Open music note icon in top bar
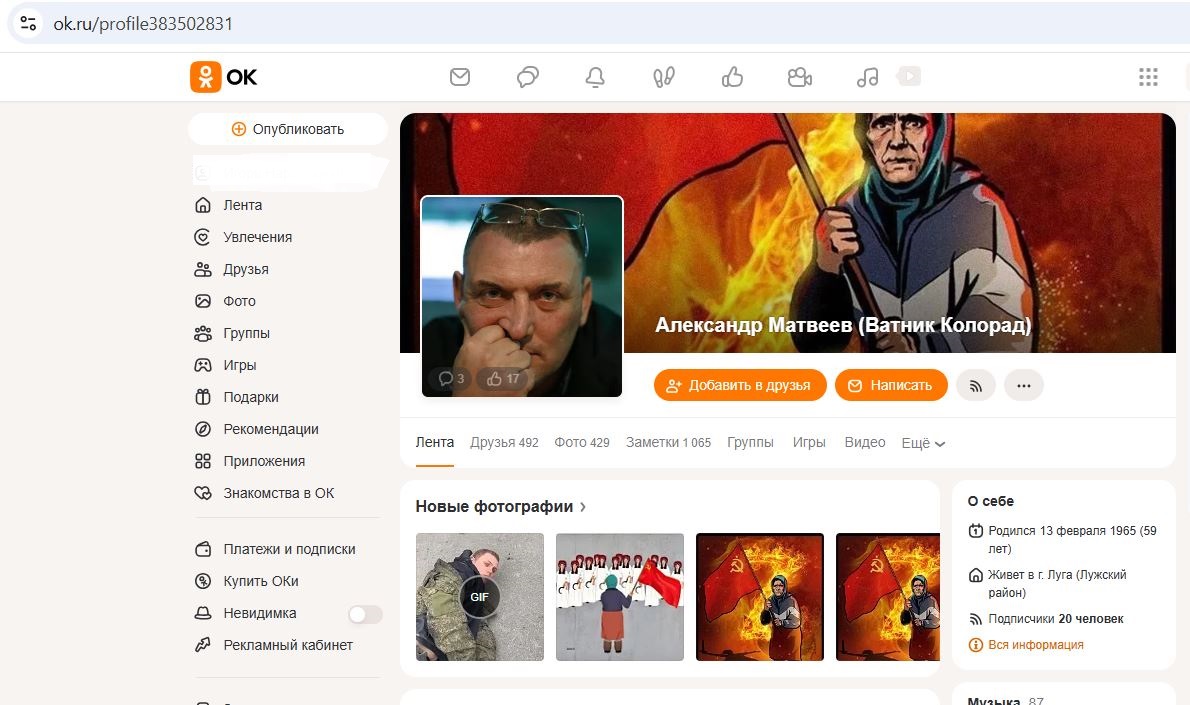The image size is (1190, 705). (867, 77)
